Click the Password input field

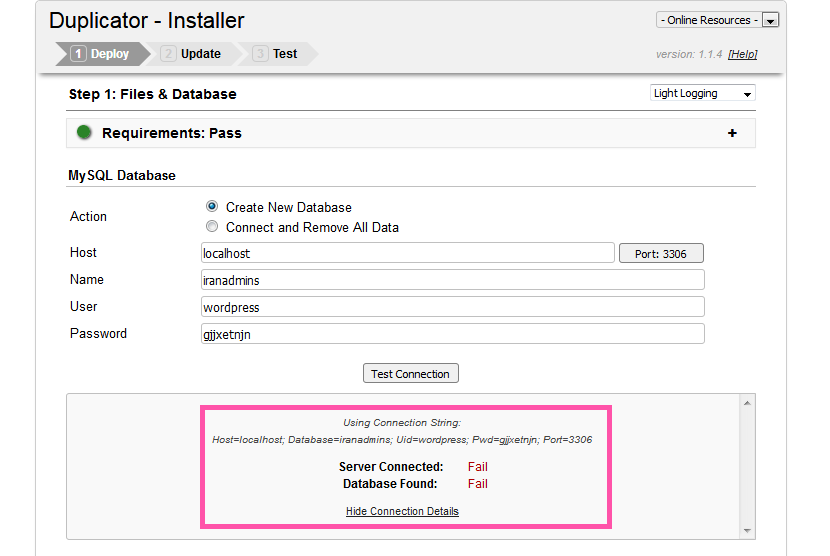pyautogui.click(x=453, y=334)
